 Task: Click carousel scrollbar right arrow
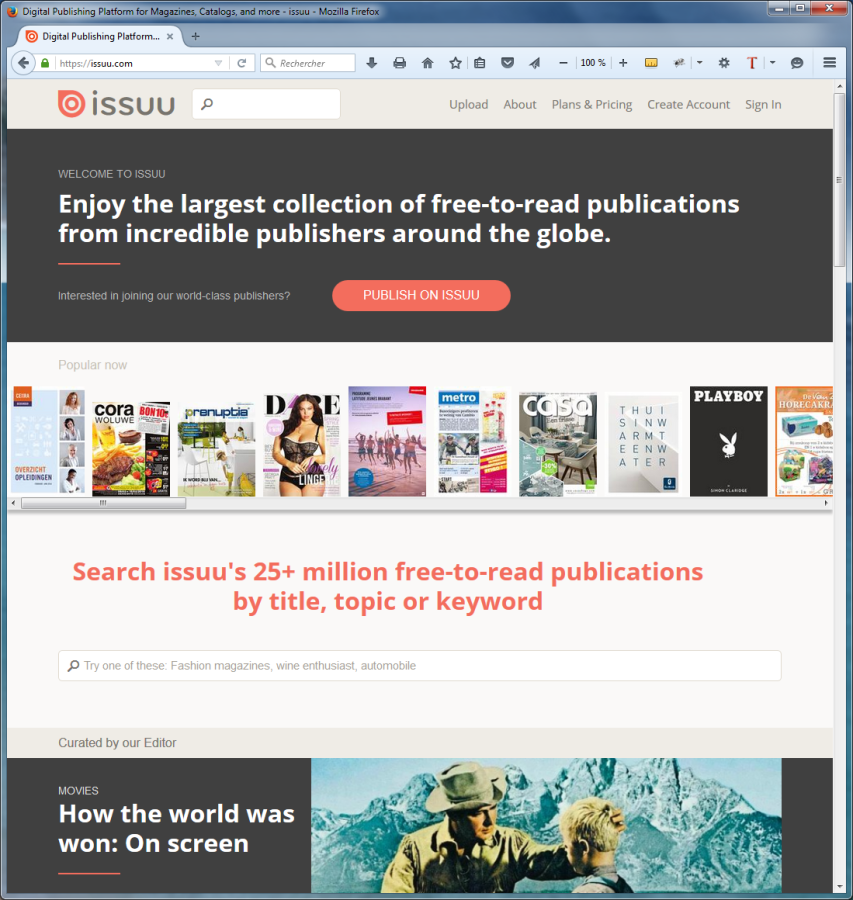click(826, 503)
